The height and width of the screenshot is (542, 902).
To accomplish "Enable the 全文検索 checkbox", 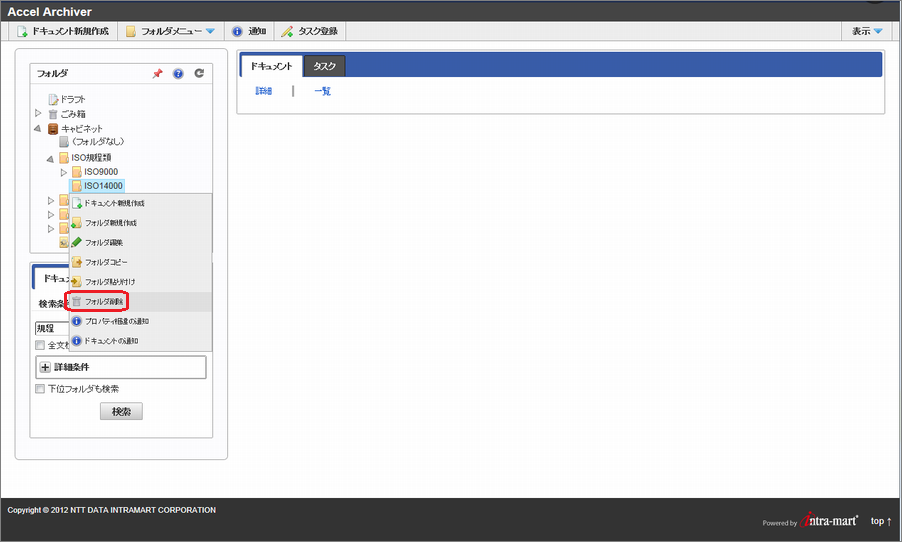I will point(40,345).
